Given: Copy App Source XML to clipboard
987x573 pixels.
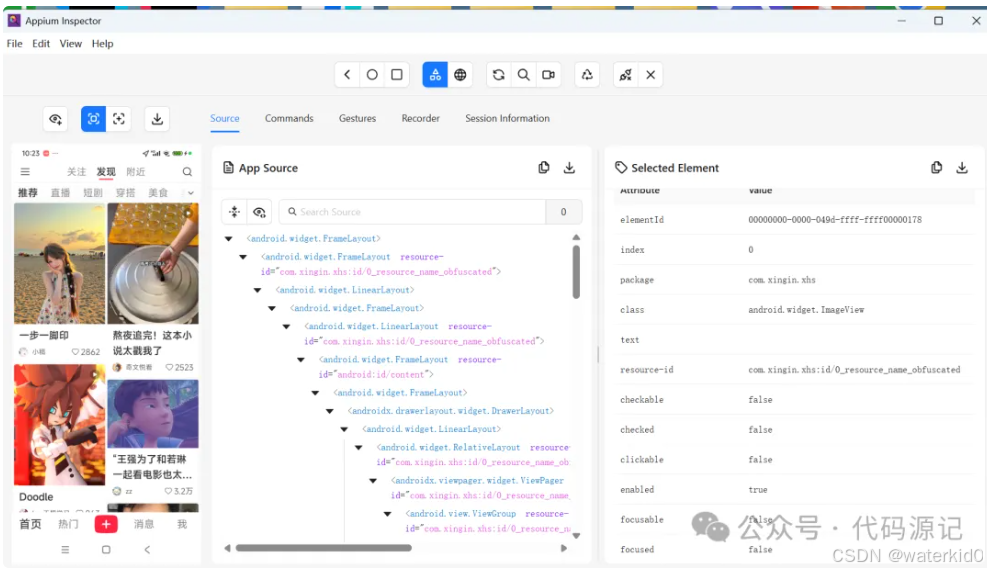Looking at the screenshot, I should pyautogui.click(x=544, y=167).
